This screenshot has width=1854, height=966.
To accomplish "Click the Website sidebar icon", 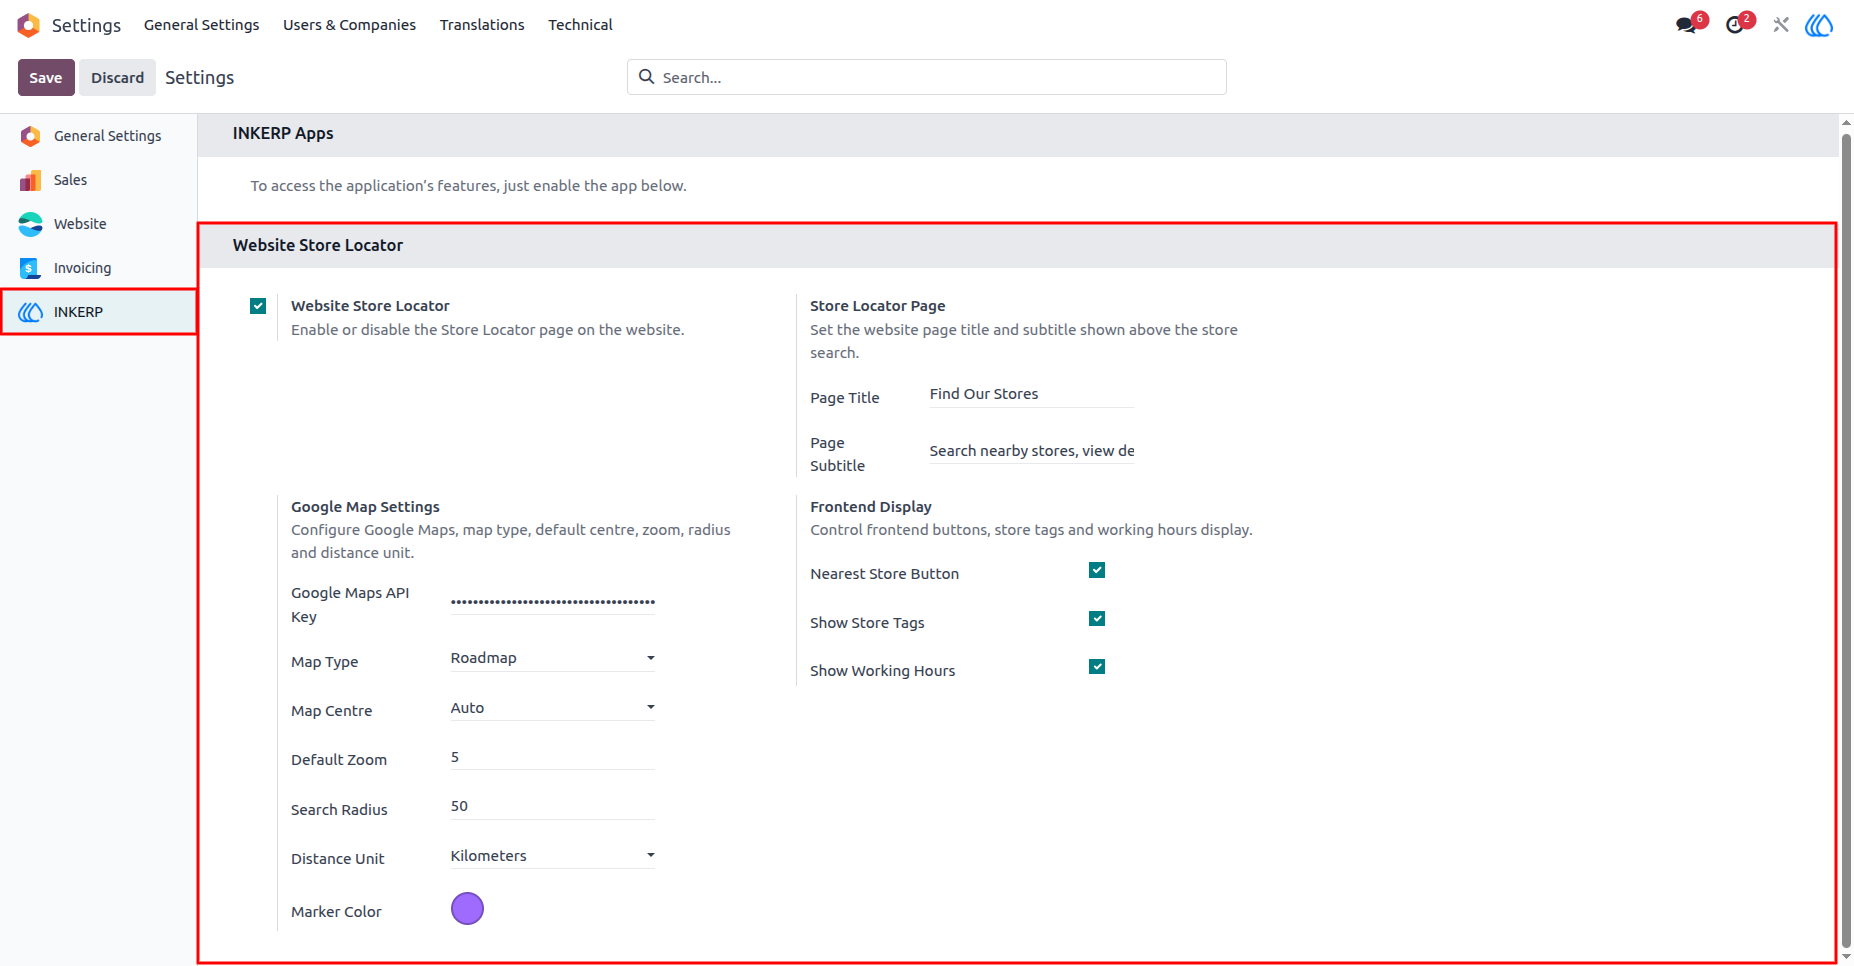I will pos(31,224).
